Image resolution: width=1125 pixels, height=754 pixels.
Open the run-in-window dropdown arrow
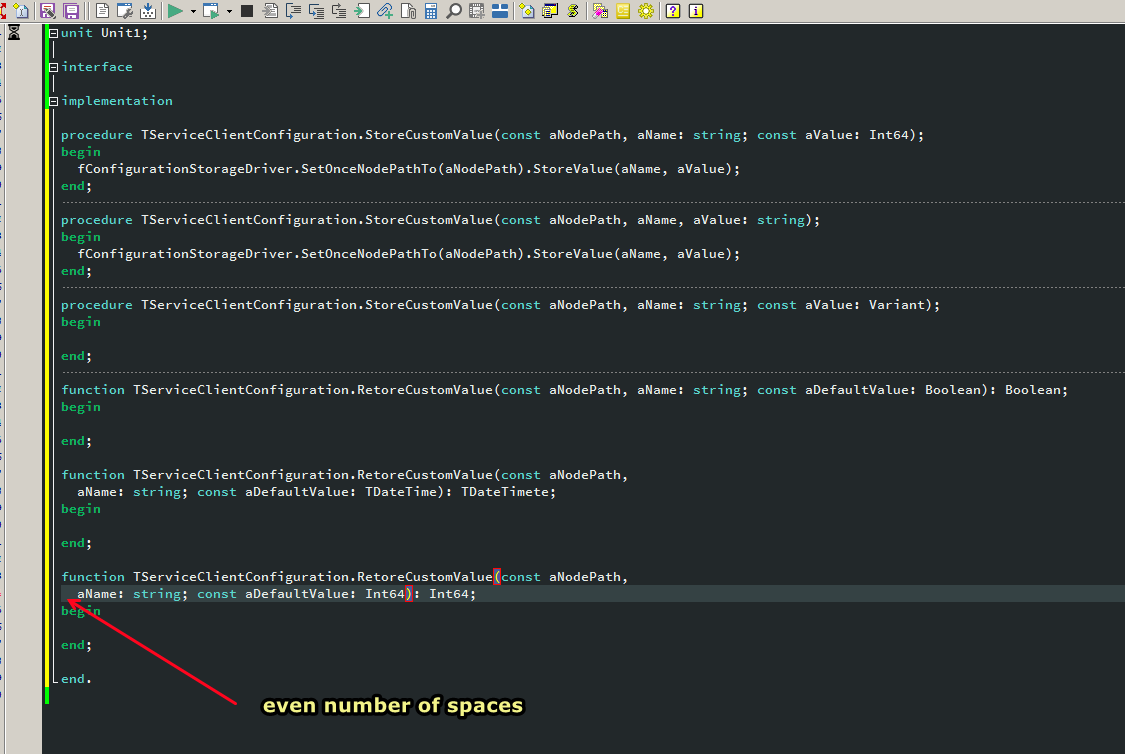pos(230,11)
